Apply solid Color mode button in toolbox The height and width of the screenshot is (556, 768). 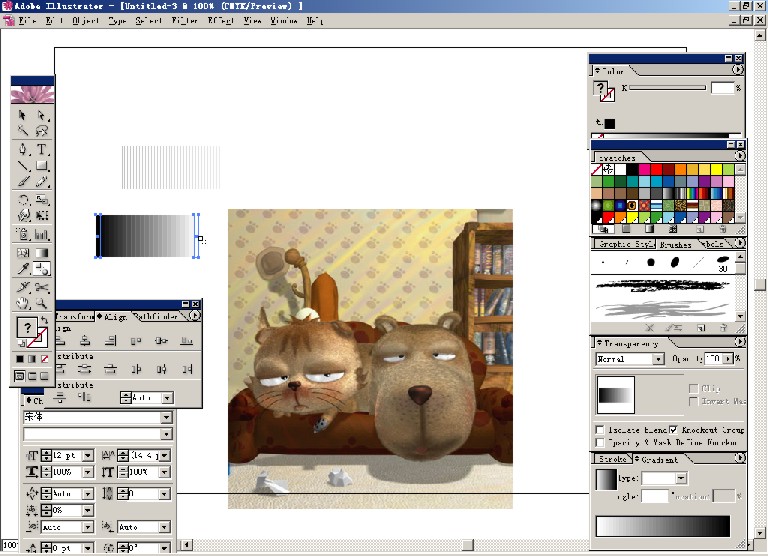pyautogui.click(x=20, y=359)
